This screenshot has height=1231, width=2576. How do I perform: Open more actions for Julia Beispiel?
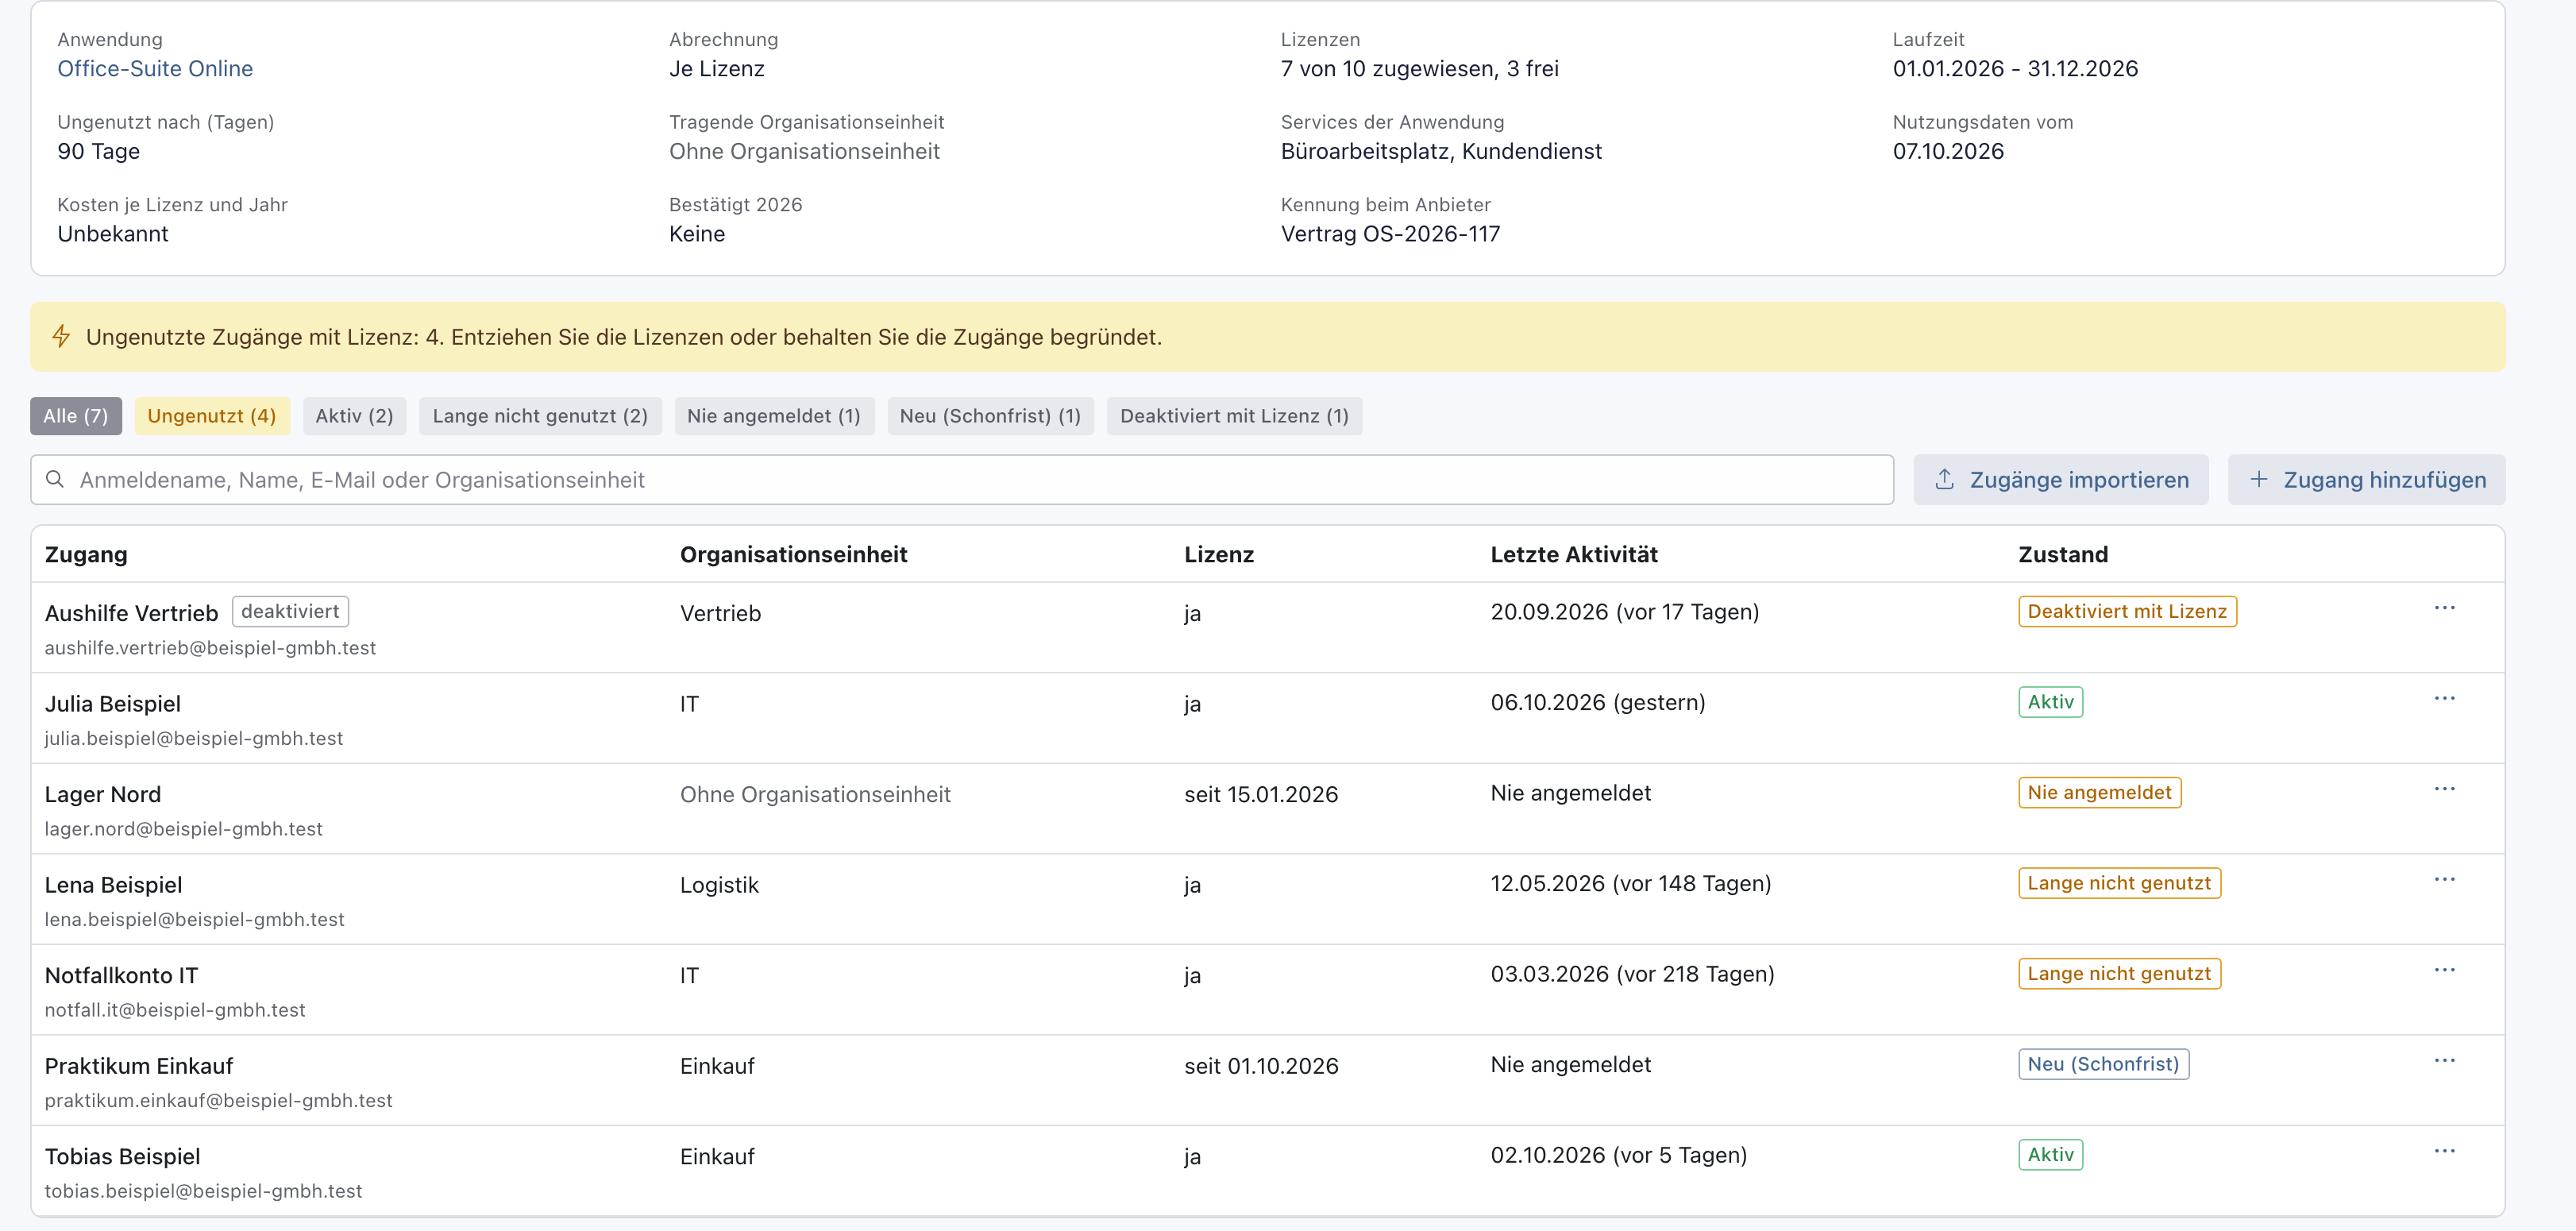(x=2444, y=698)
